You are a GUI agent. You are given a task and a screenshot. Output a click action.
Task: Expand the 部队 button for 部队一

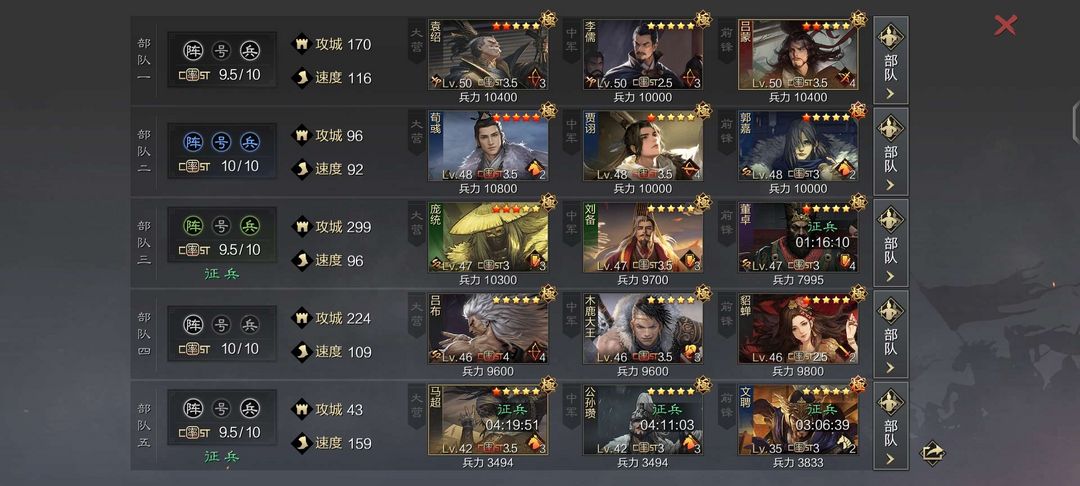coord(891,61)
